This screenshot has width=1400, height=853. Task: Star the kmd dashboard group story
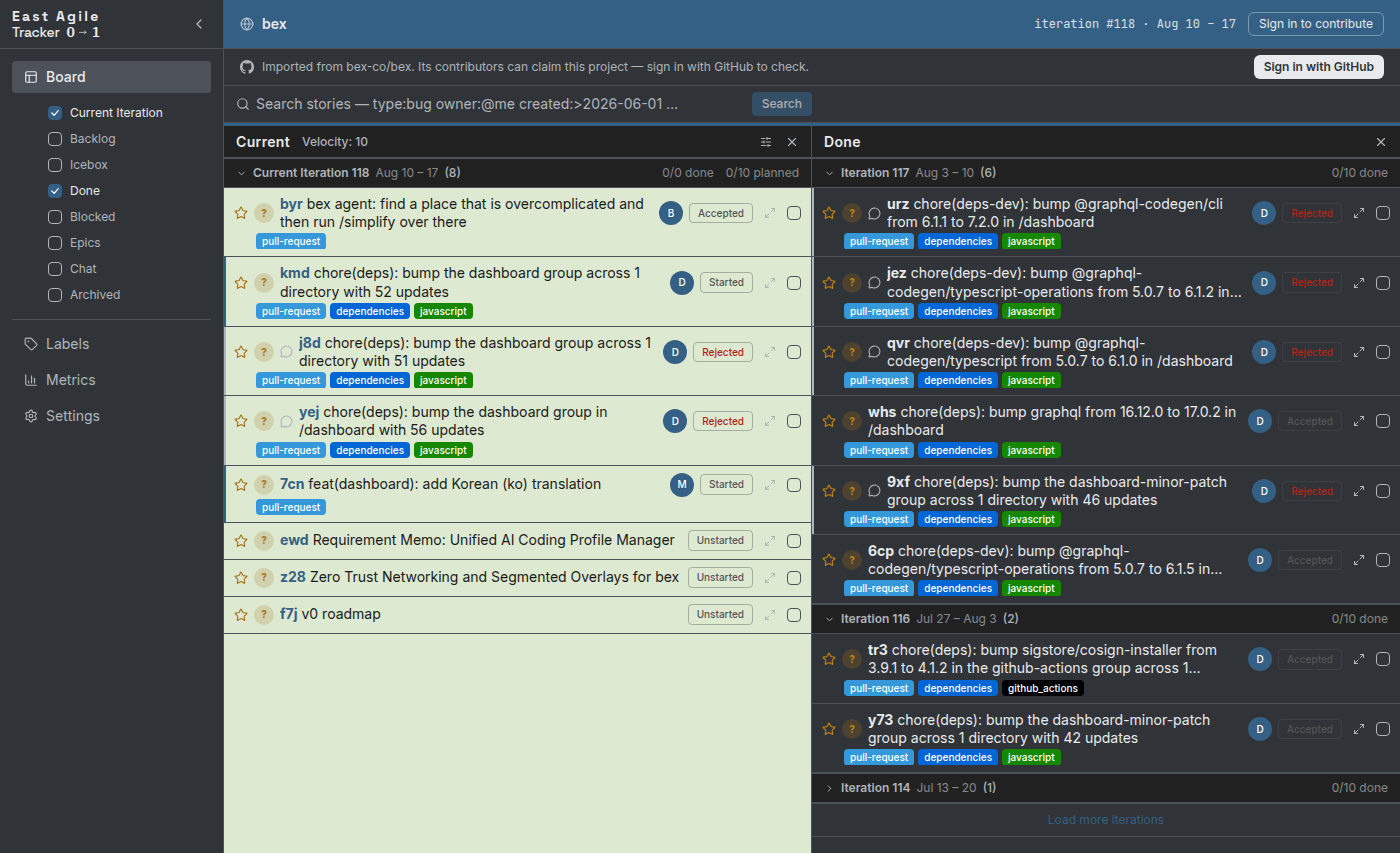(x=241, y=282)
